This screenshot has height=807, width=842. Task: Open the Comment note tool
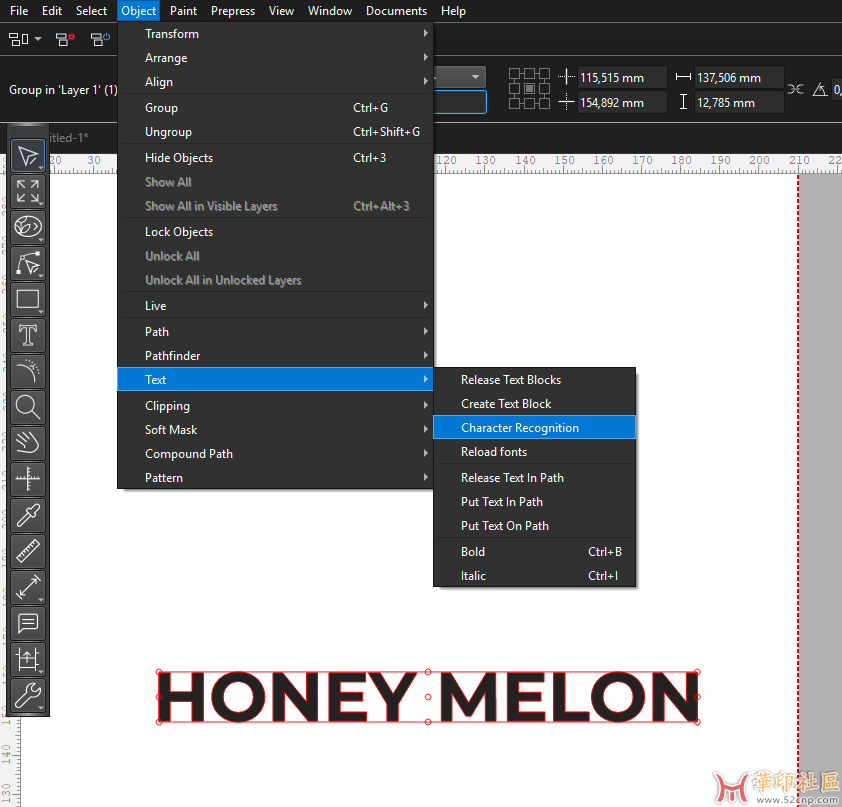point(28,622)
